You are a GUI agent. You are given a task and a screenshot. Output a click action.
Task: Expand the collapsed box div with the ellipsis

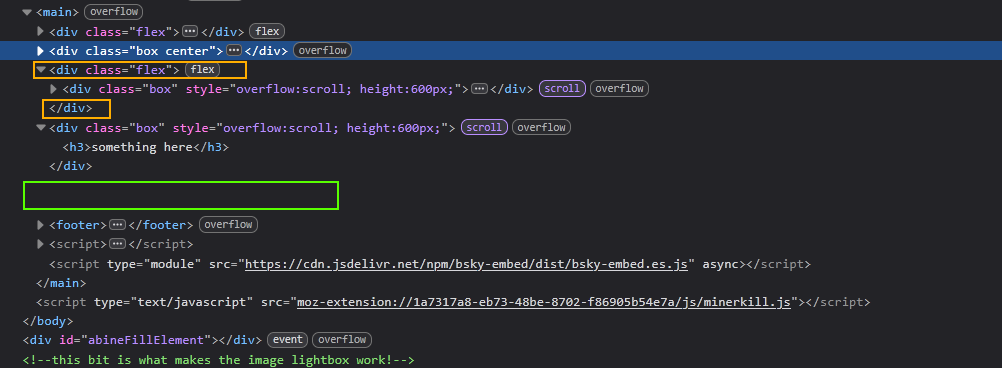[54, 89]
